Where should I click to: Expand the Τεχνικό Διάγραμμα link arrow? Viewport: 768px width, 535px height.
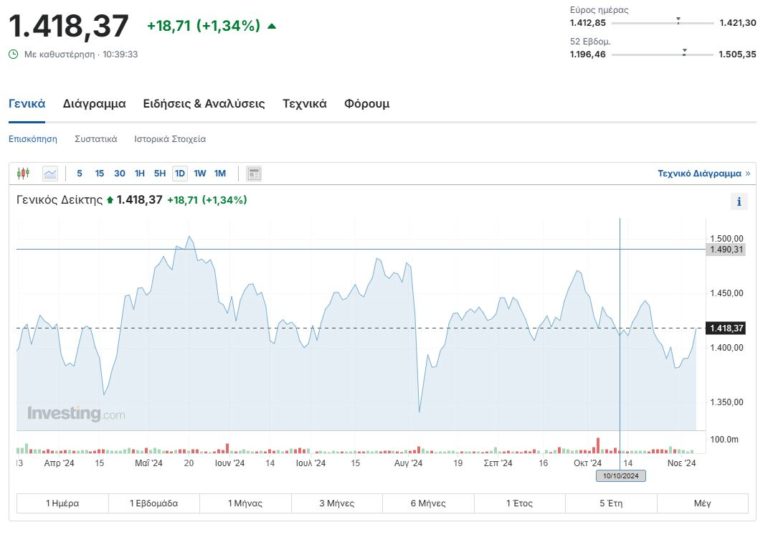click(x=747, y=173)
